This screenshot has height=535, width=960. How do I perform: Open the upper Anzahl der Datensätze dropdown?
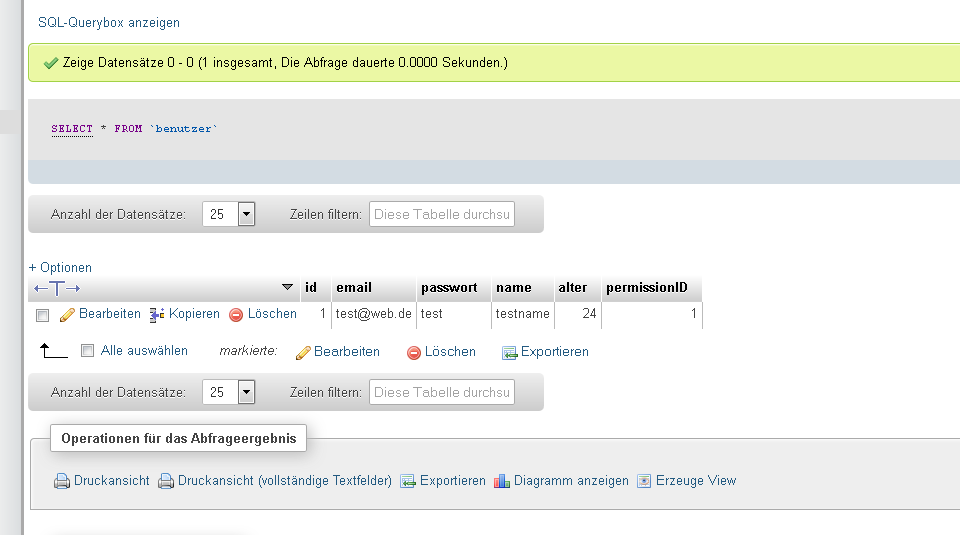point(246,214)
